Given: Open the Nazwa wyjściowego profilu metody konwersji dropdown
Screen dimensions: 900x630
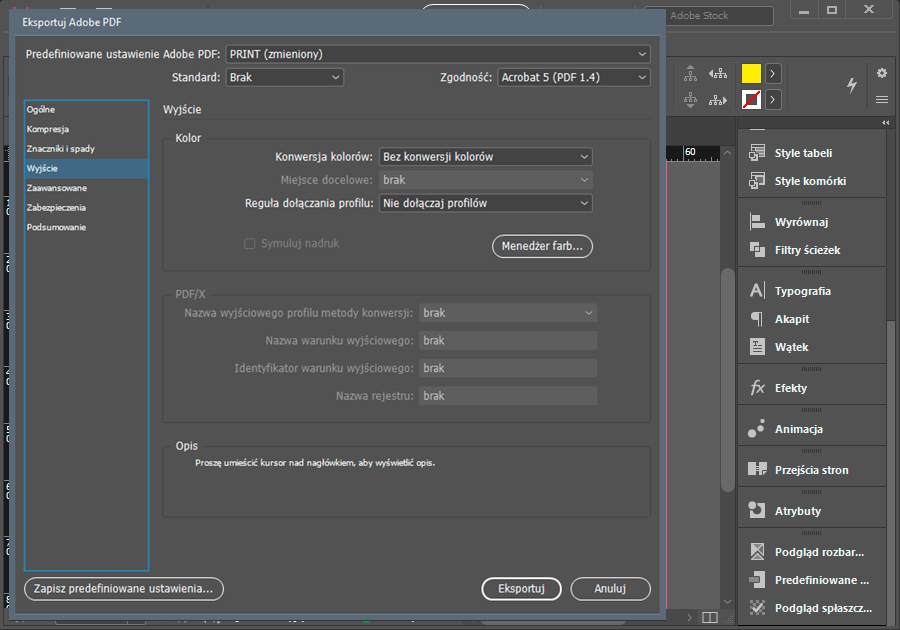Looking at the screenshot, I should 508,313.
